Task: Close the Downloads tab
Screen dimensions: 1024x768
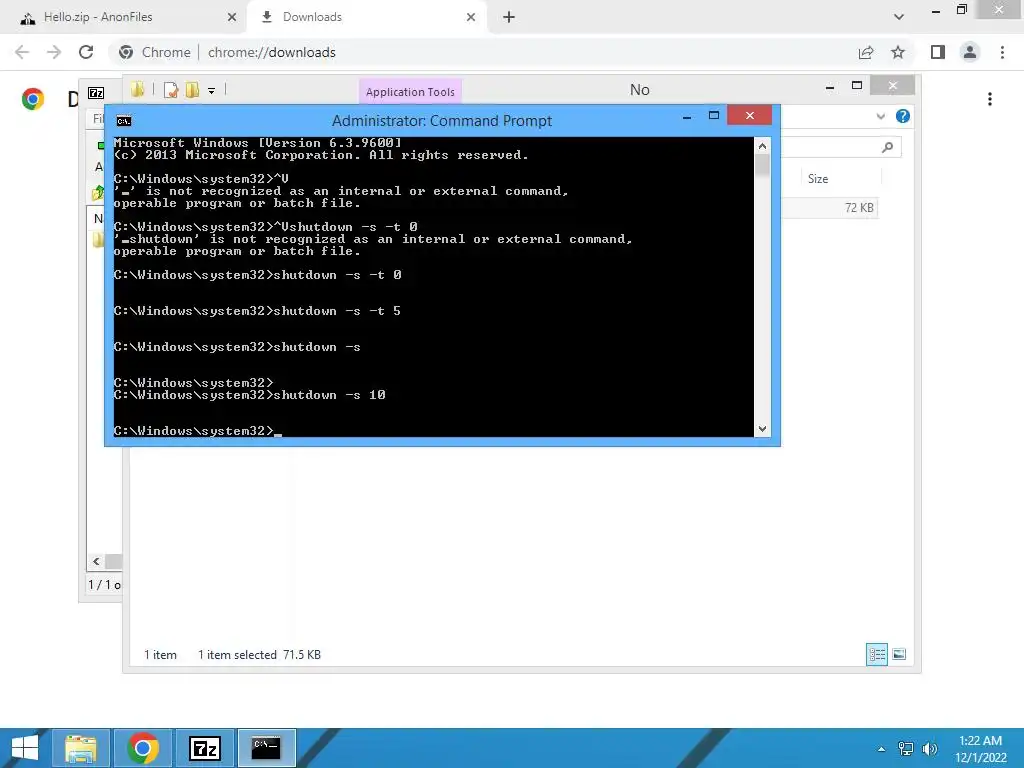Action: tap(471, 17)
